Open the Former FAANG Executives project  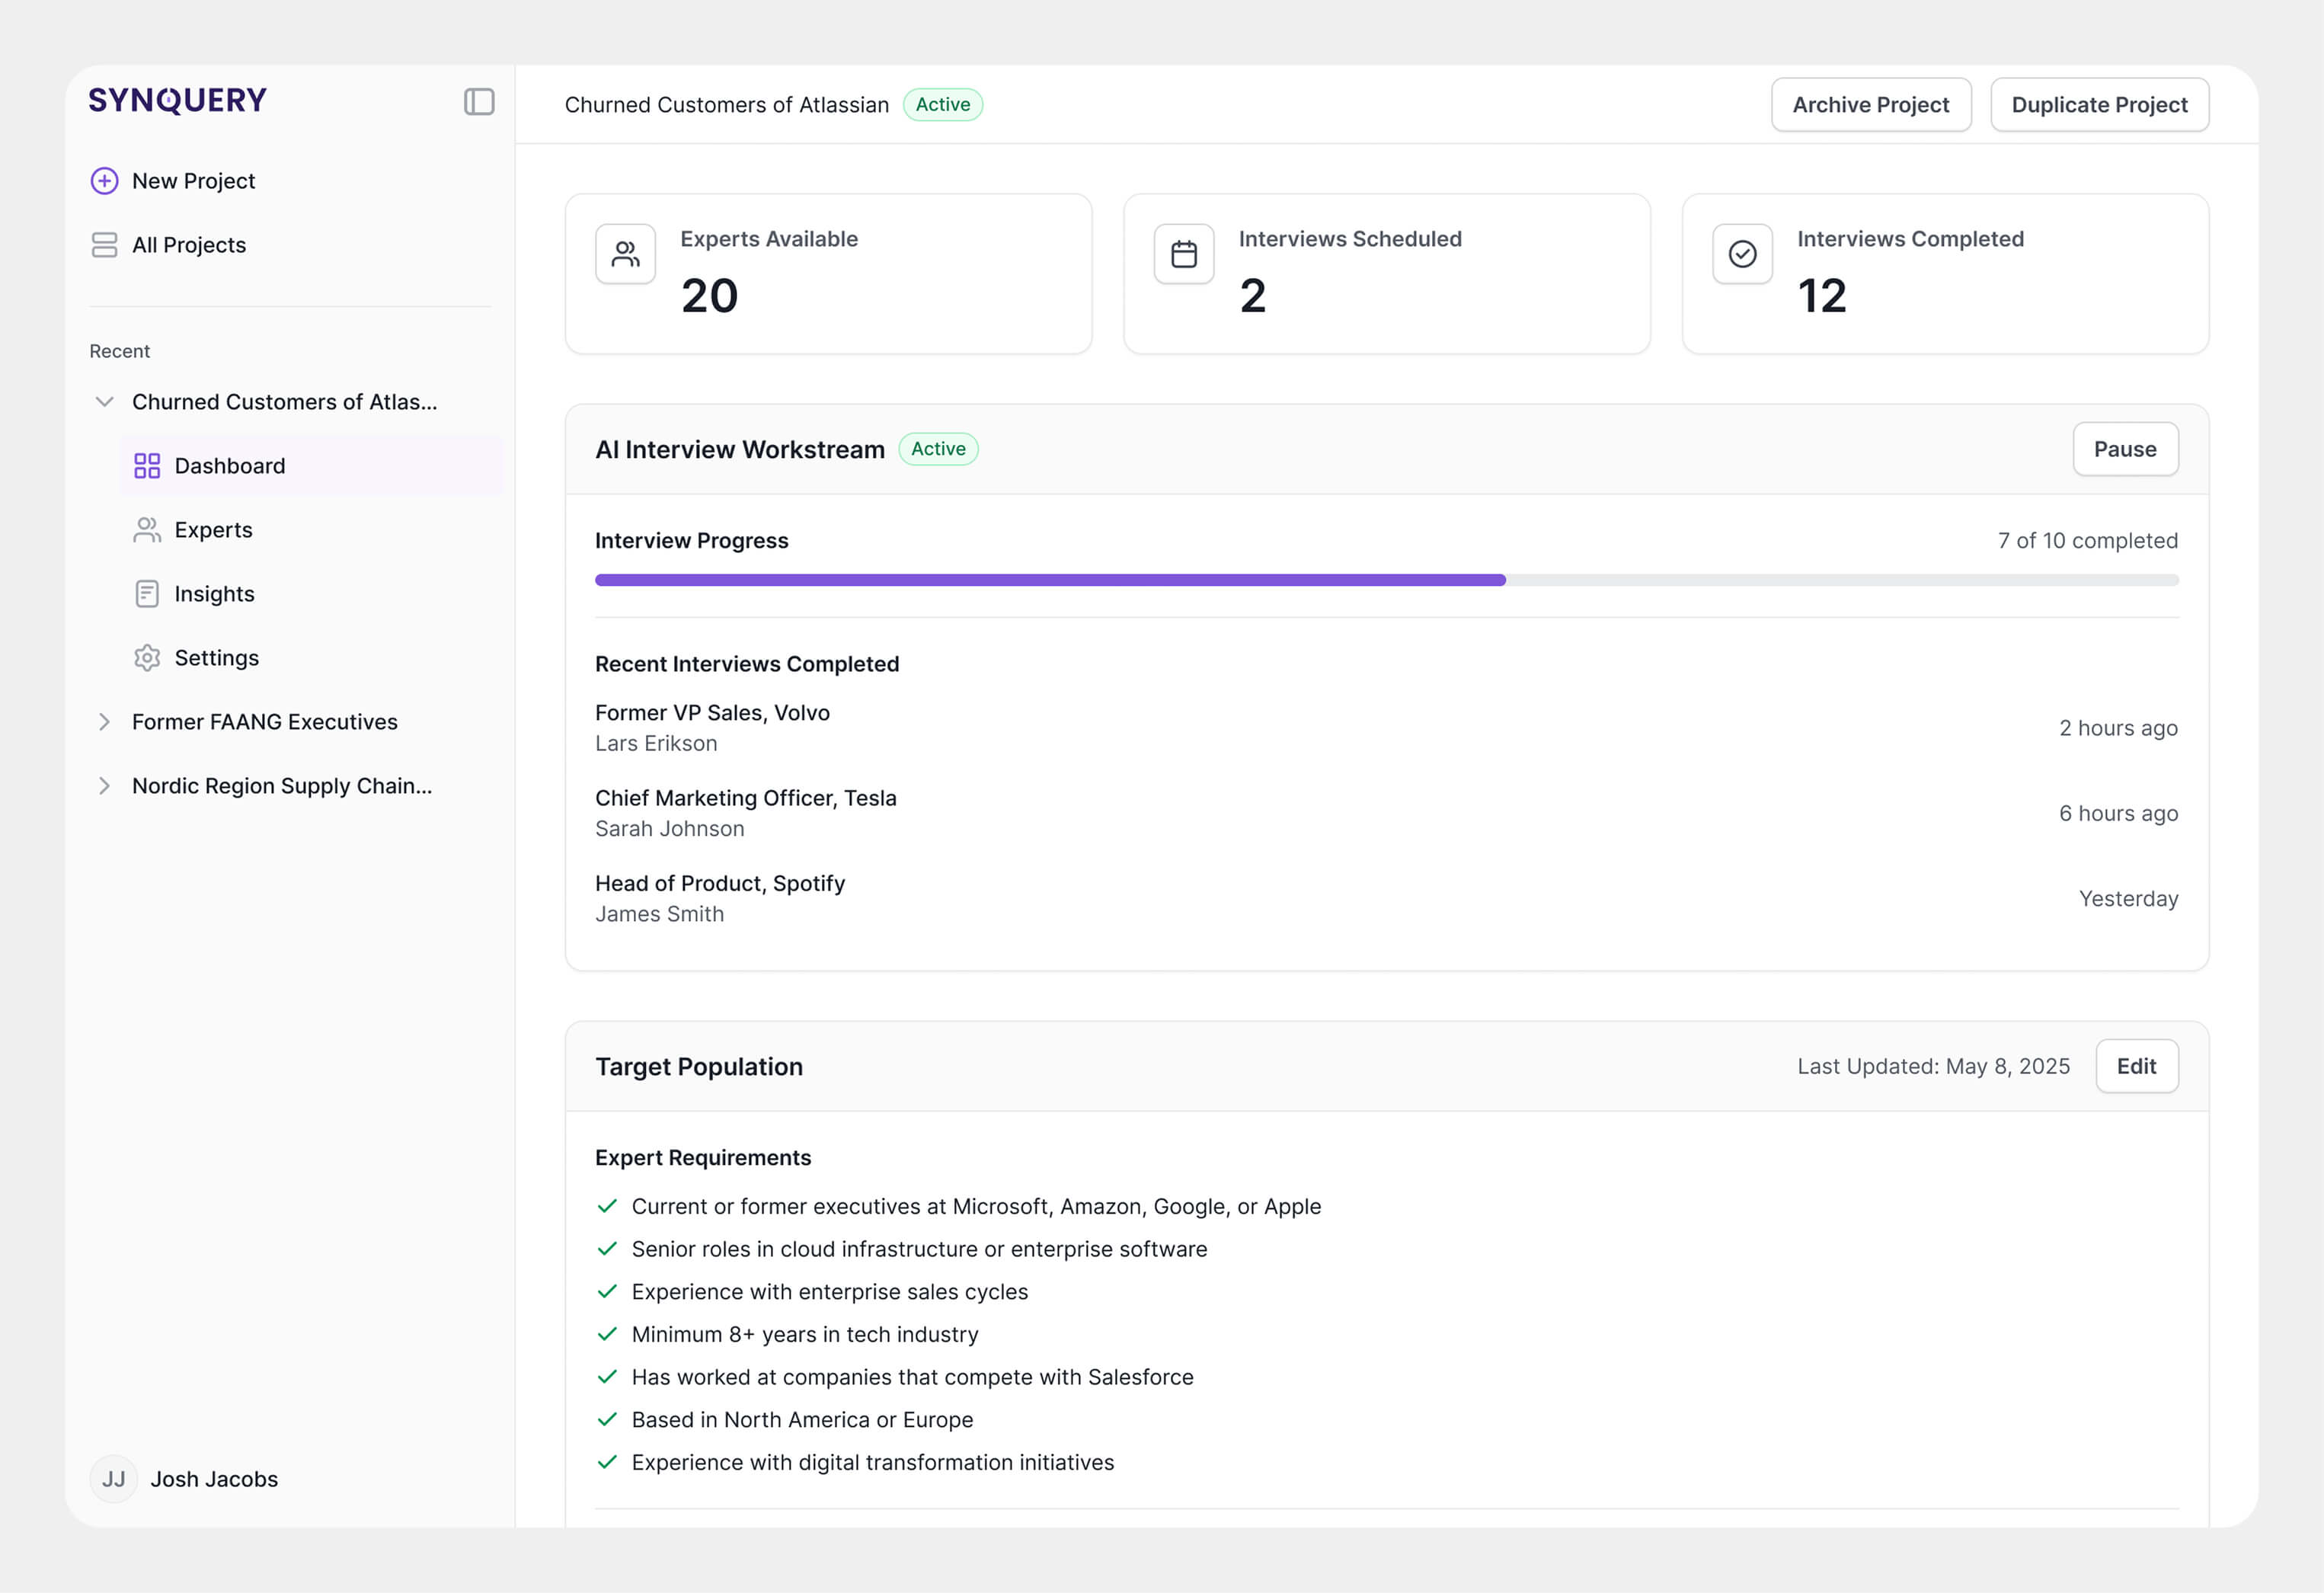point(265,722)
